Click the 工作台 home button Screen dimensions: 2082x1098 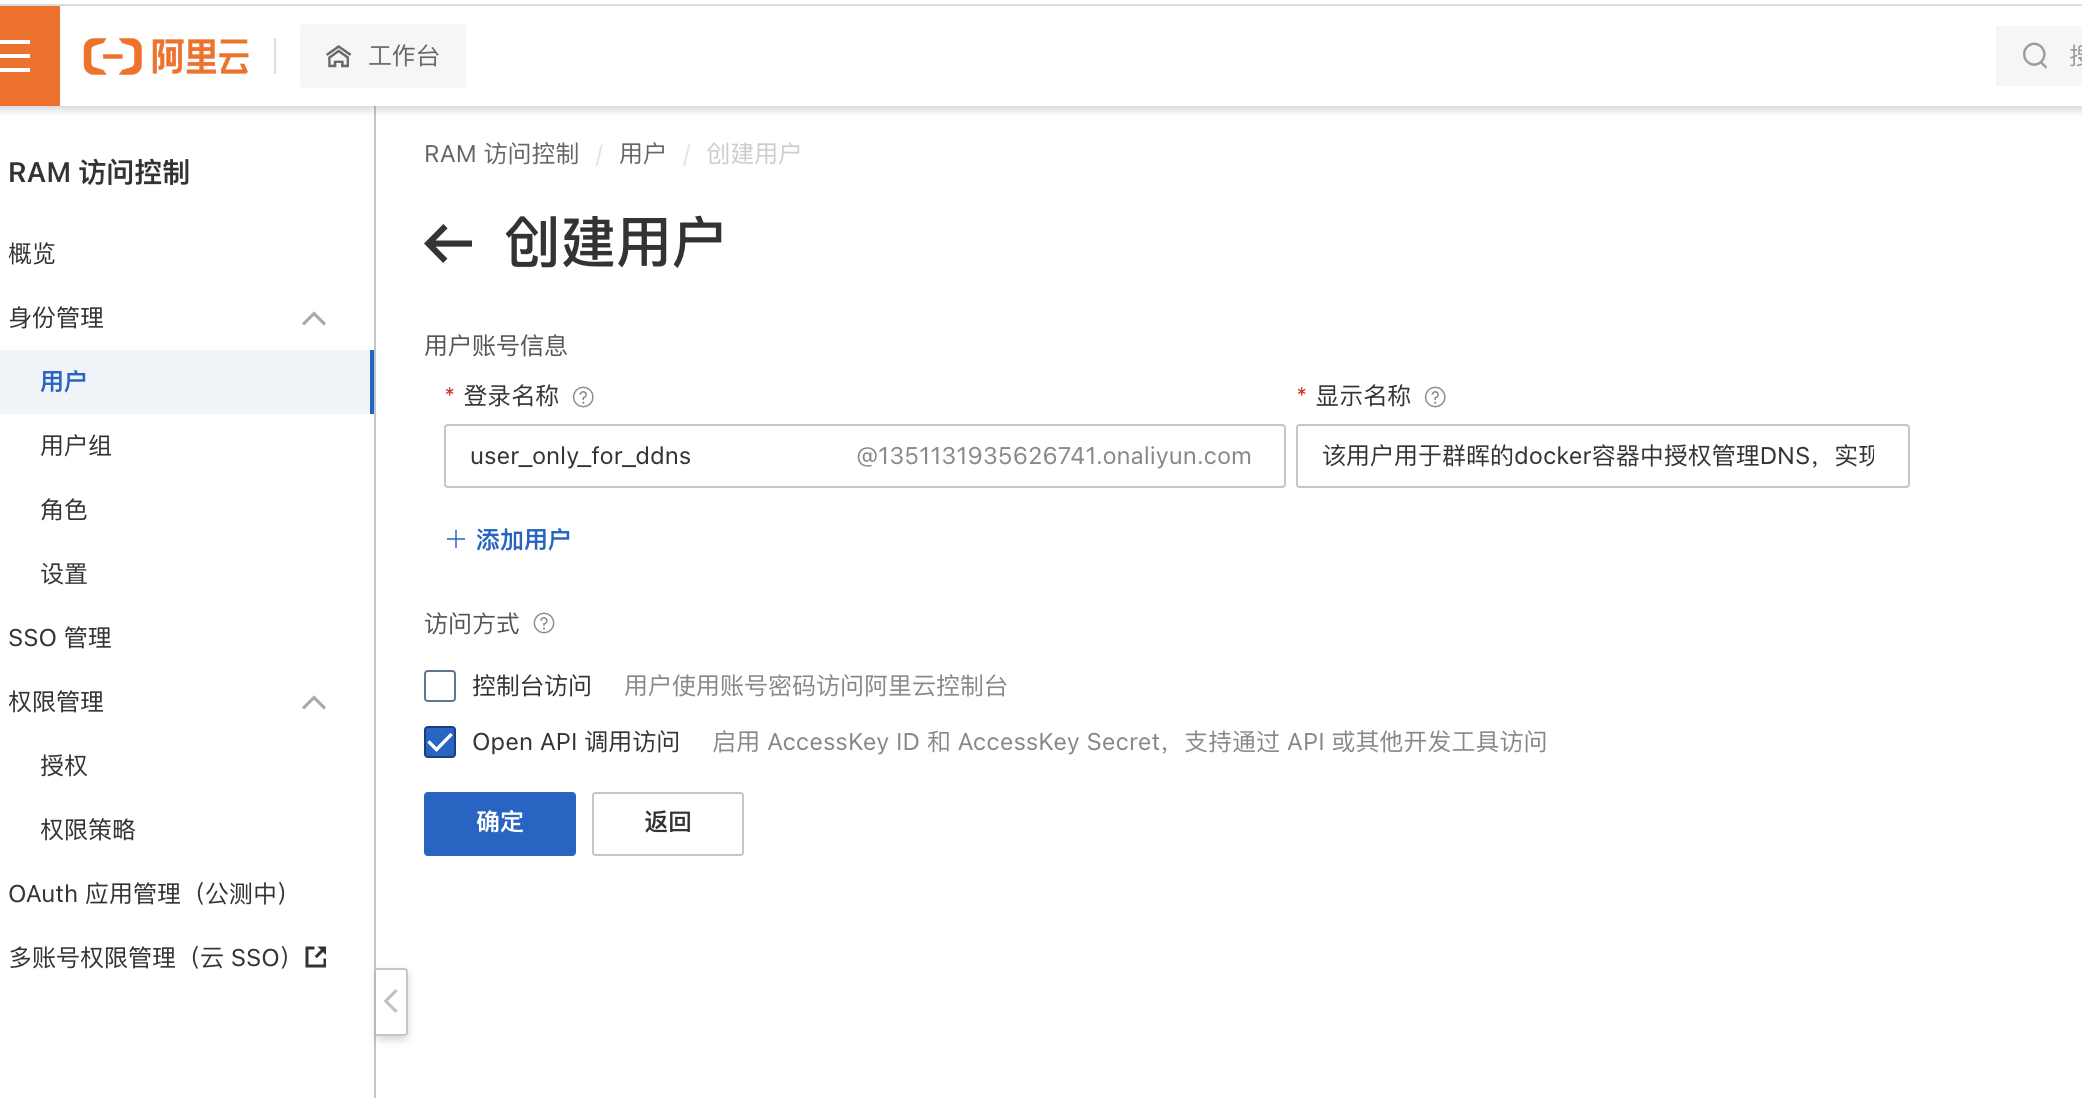click(383, 56)
